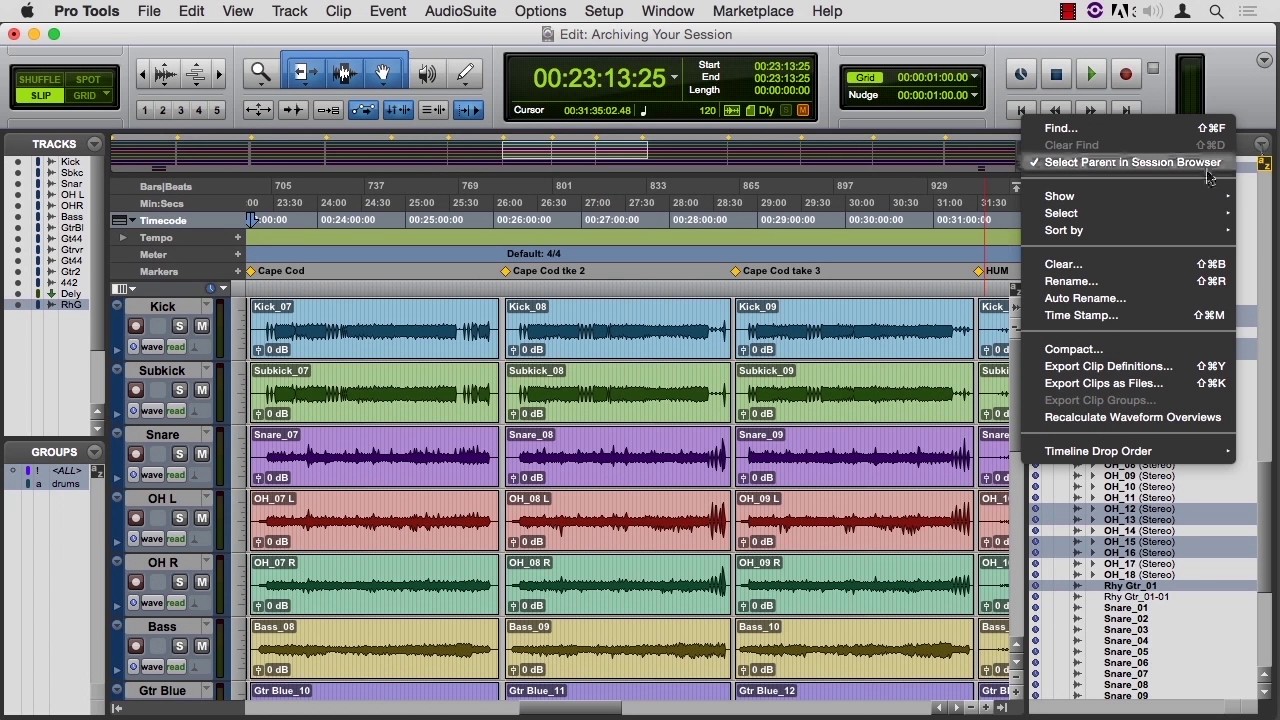
Task: Stop playback with the Stop button
Action: [x=1056, y=74]
